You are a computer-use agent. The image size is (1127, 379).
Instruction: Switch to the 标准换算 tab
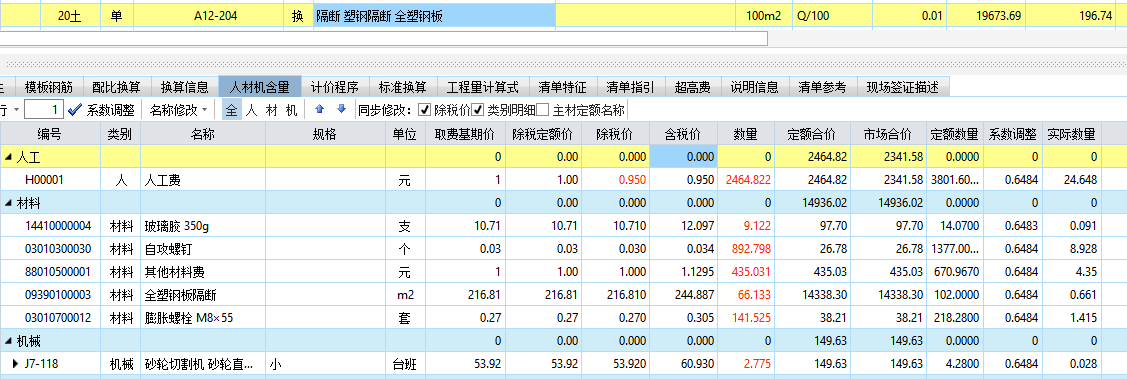(x=402, y=87)
